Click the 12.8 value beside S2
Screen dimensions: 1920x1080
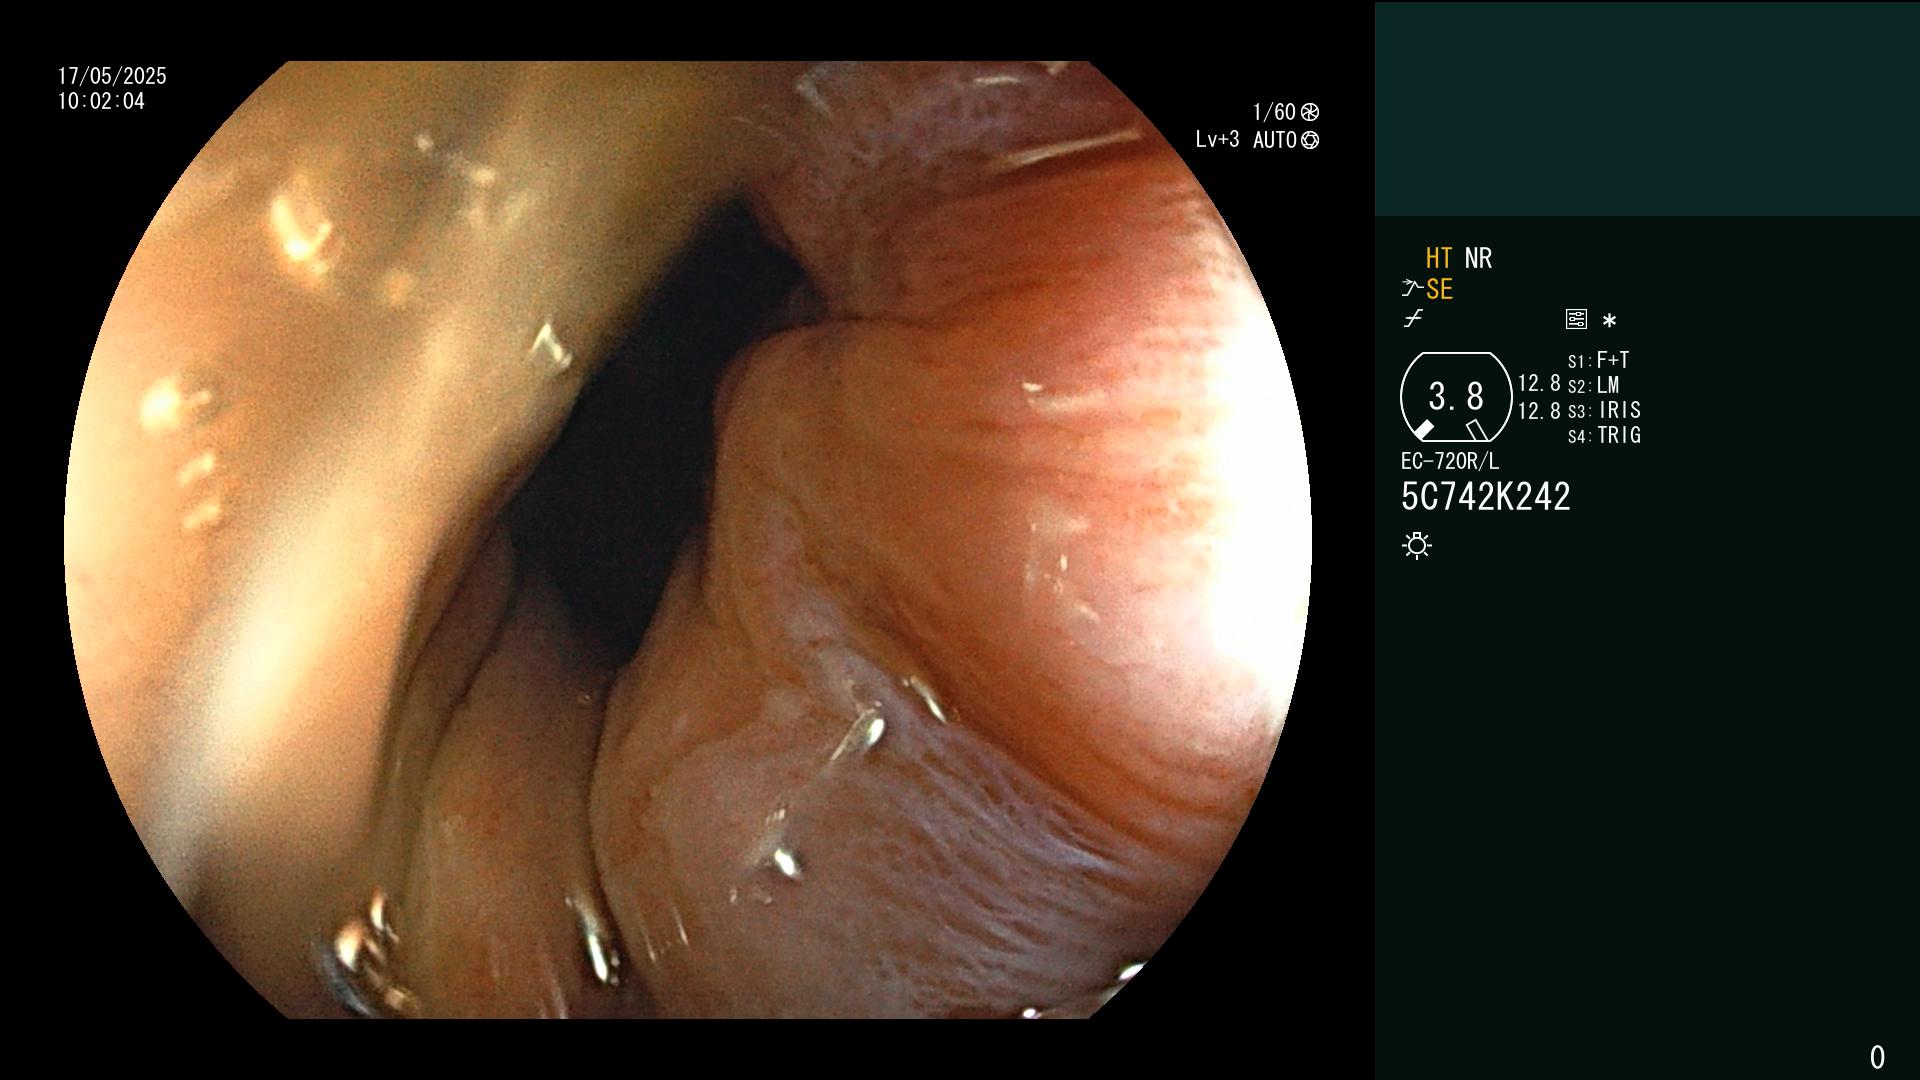click(x=1539, y=383)
